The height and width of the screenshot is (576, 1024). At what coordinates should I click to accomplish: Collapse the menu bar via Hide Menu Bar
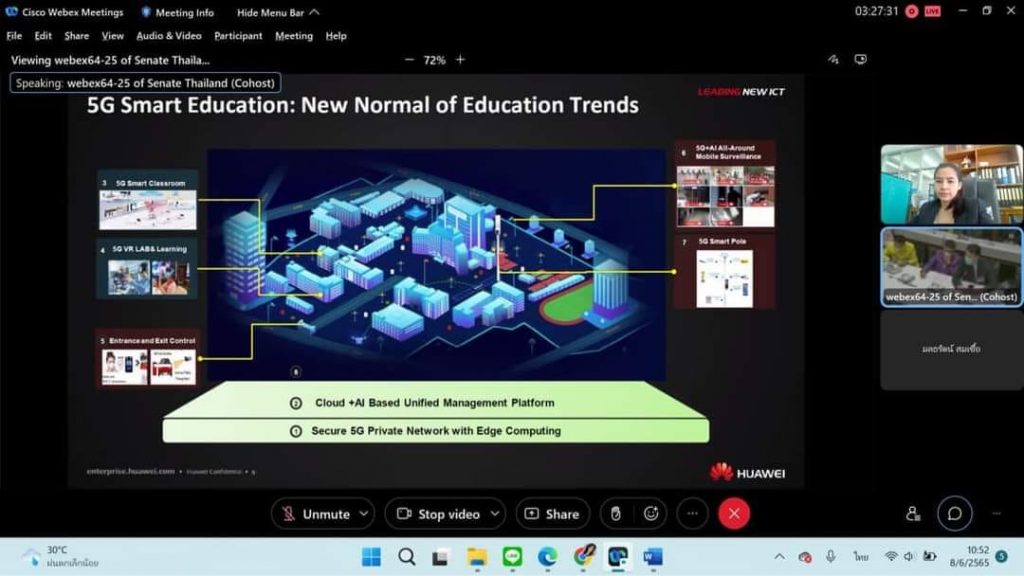coord(278,12)
